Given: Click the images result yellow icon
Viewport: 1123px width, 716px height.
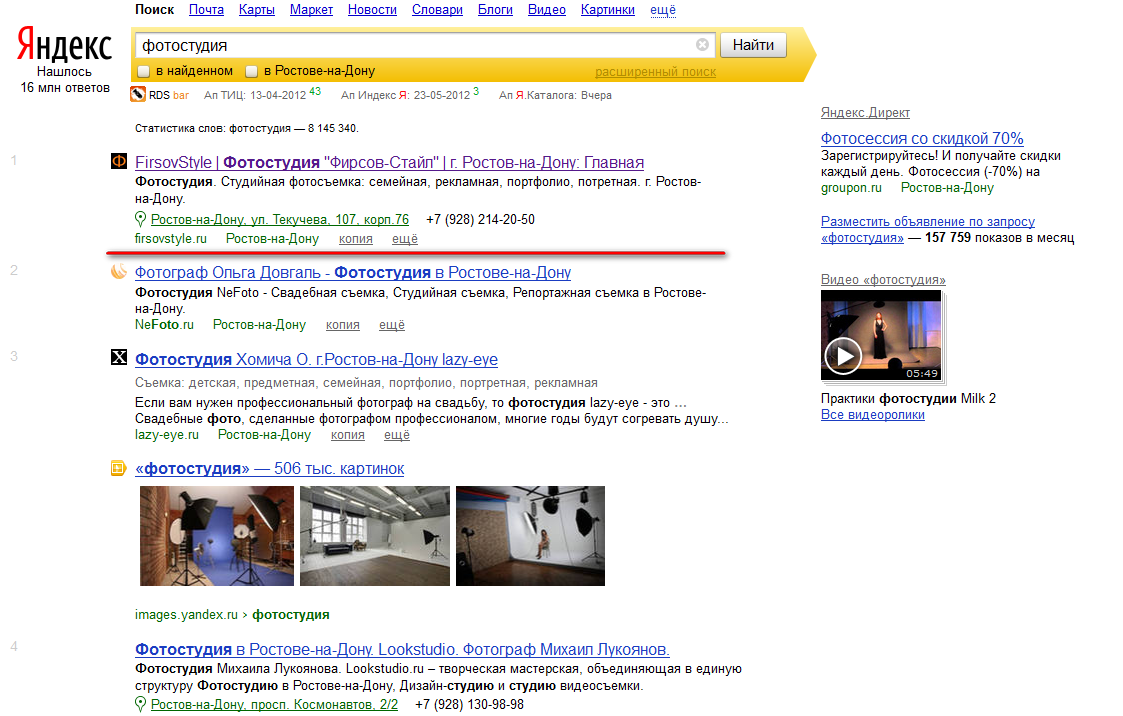Looking at the screenshot, I should tap(118, 468).
